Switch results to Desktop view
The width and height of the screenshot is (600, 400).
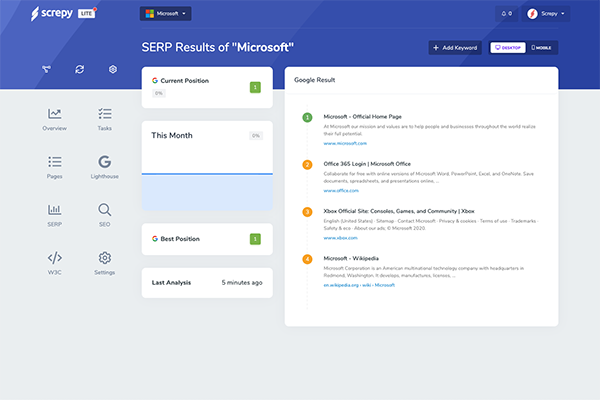(x=506, y=47)
